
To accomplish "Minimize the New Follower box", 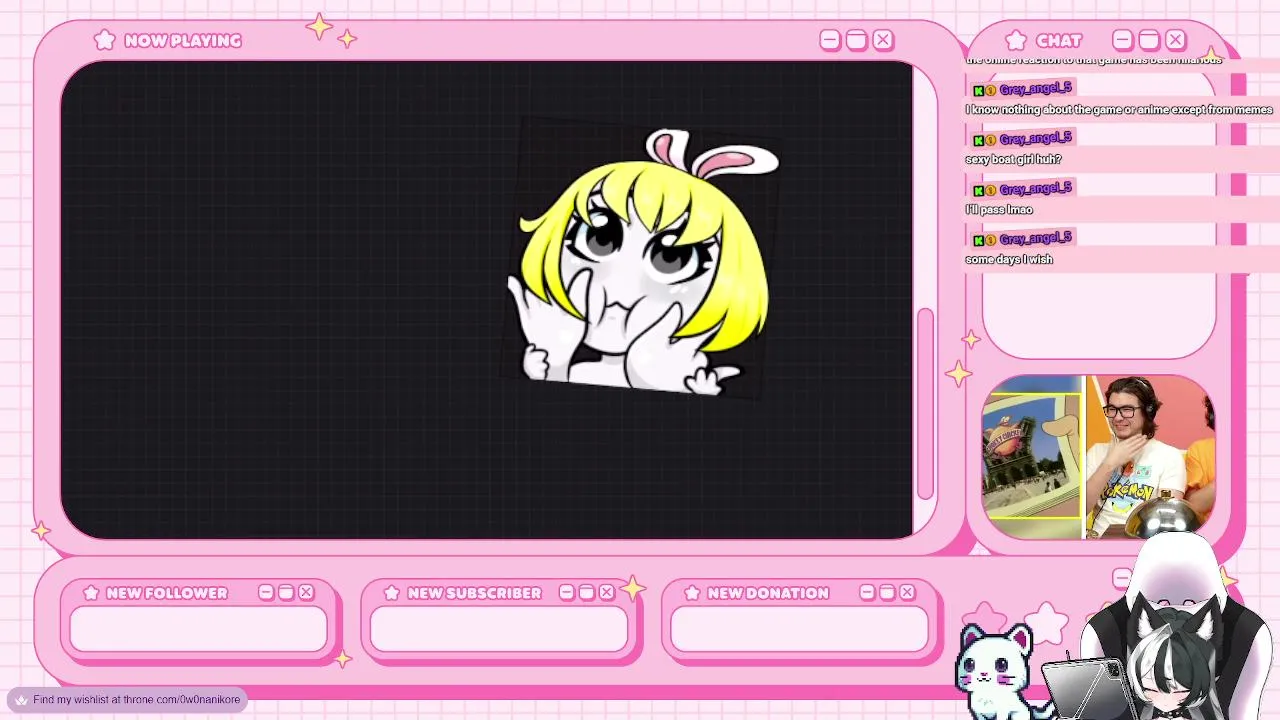I will coord(266,593).
